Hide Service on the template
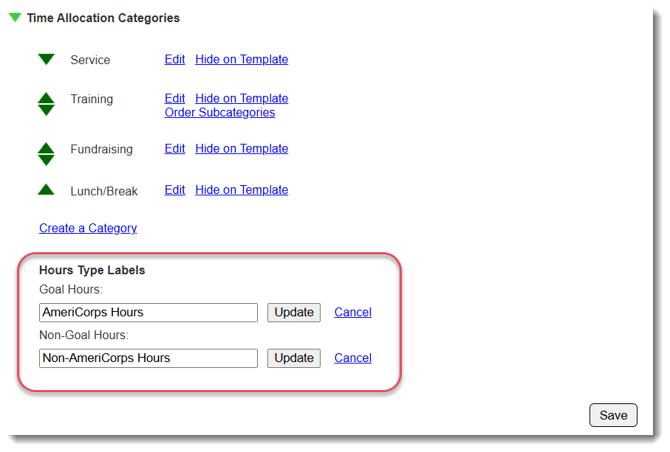 pyautogui.click(x=241, y=60)
